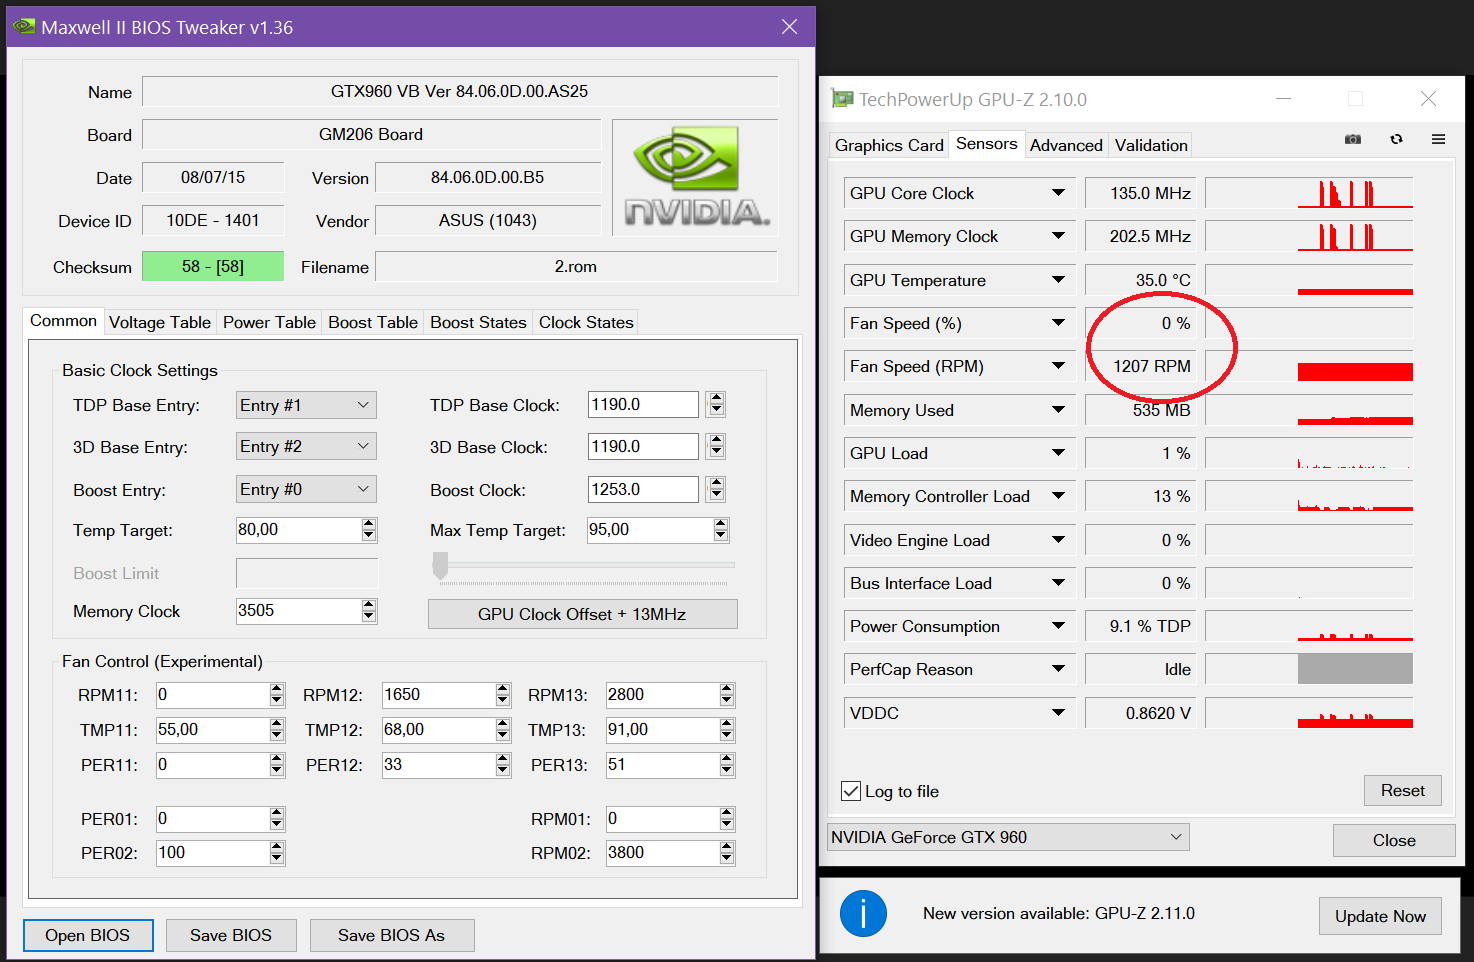Click the 3D Base Clock value field
Viewport: 1474px width, 962px height.
pyautogui.click(x=643, y=446)
